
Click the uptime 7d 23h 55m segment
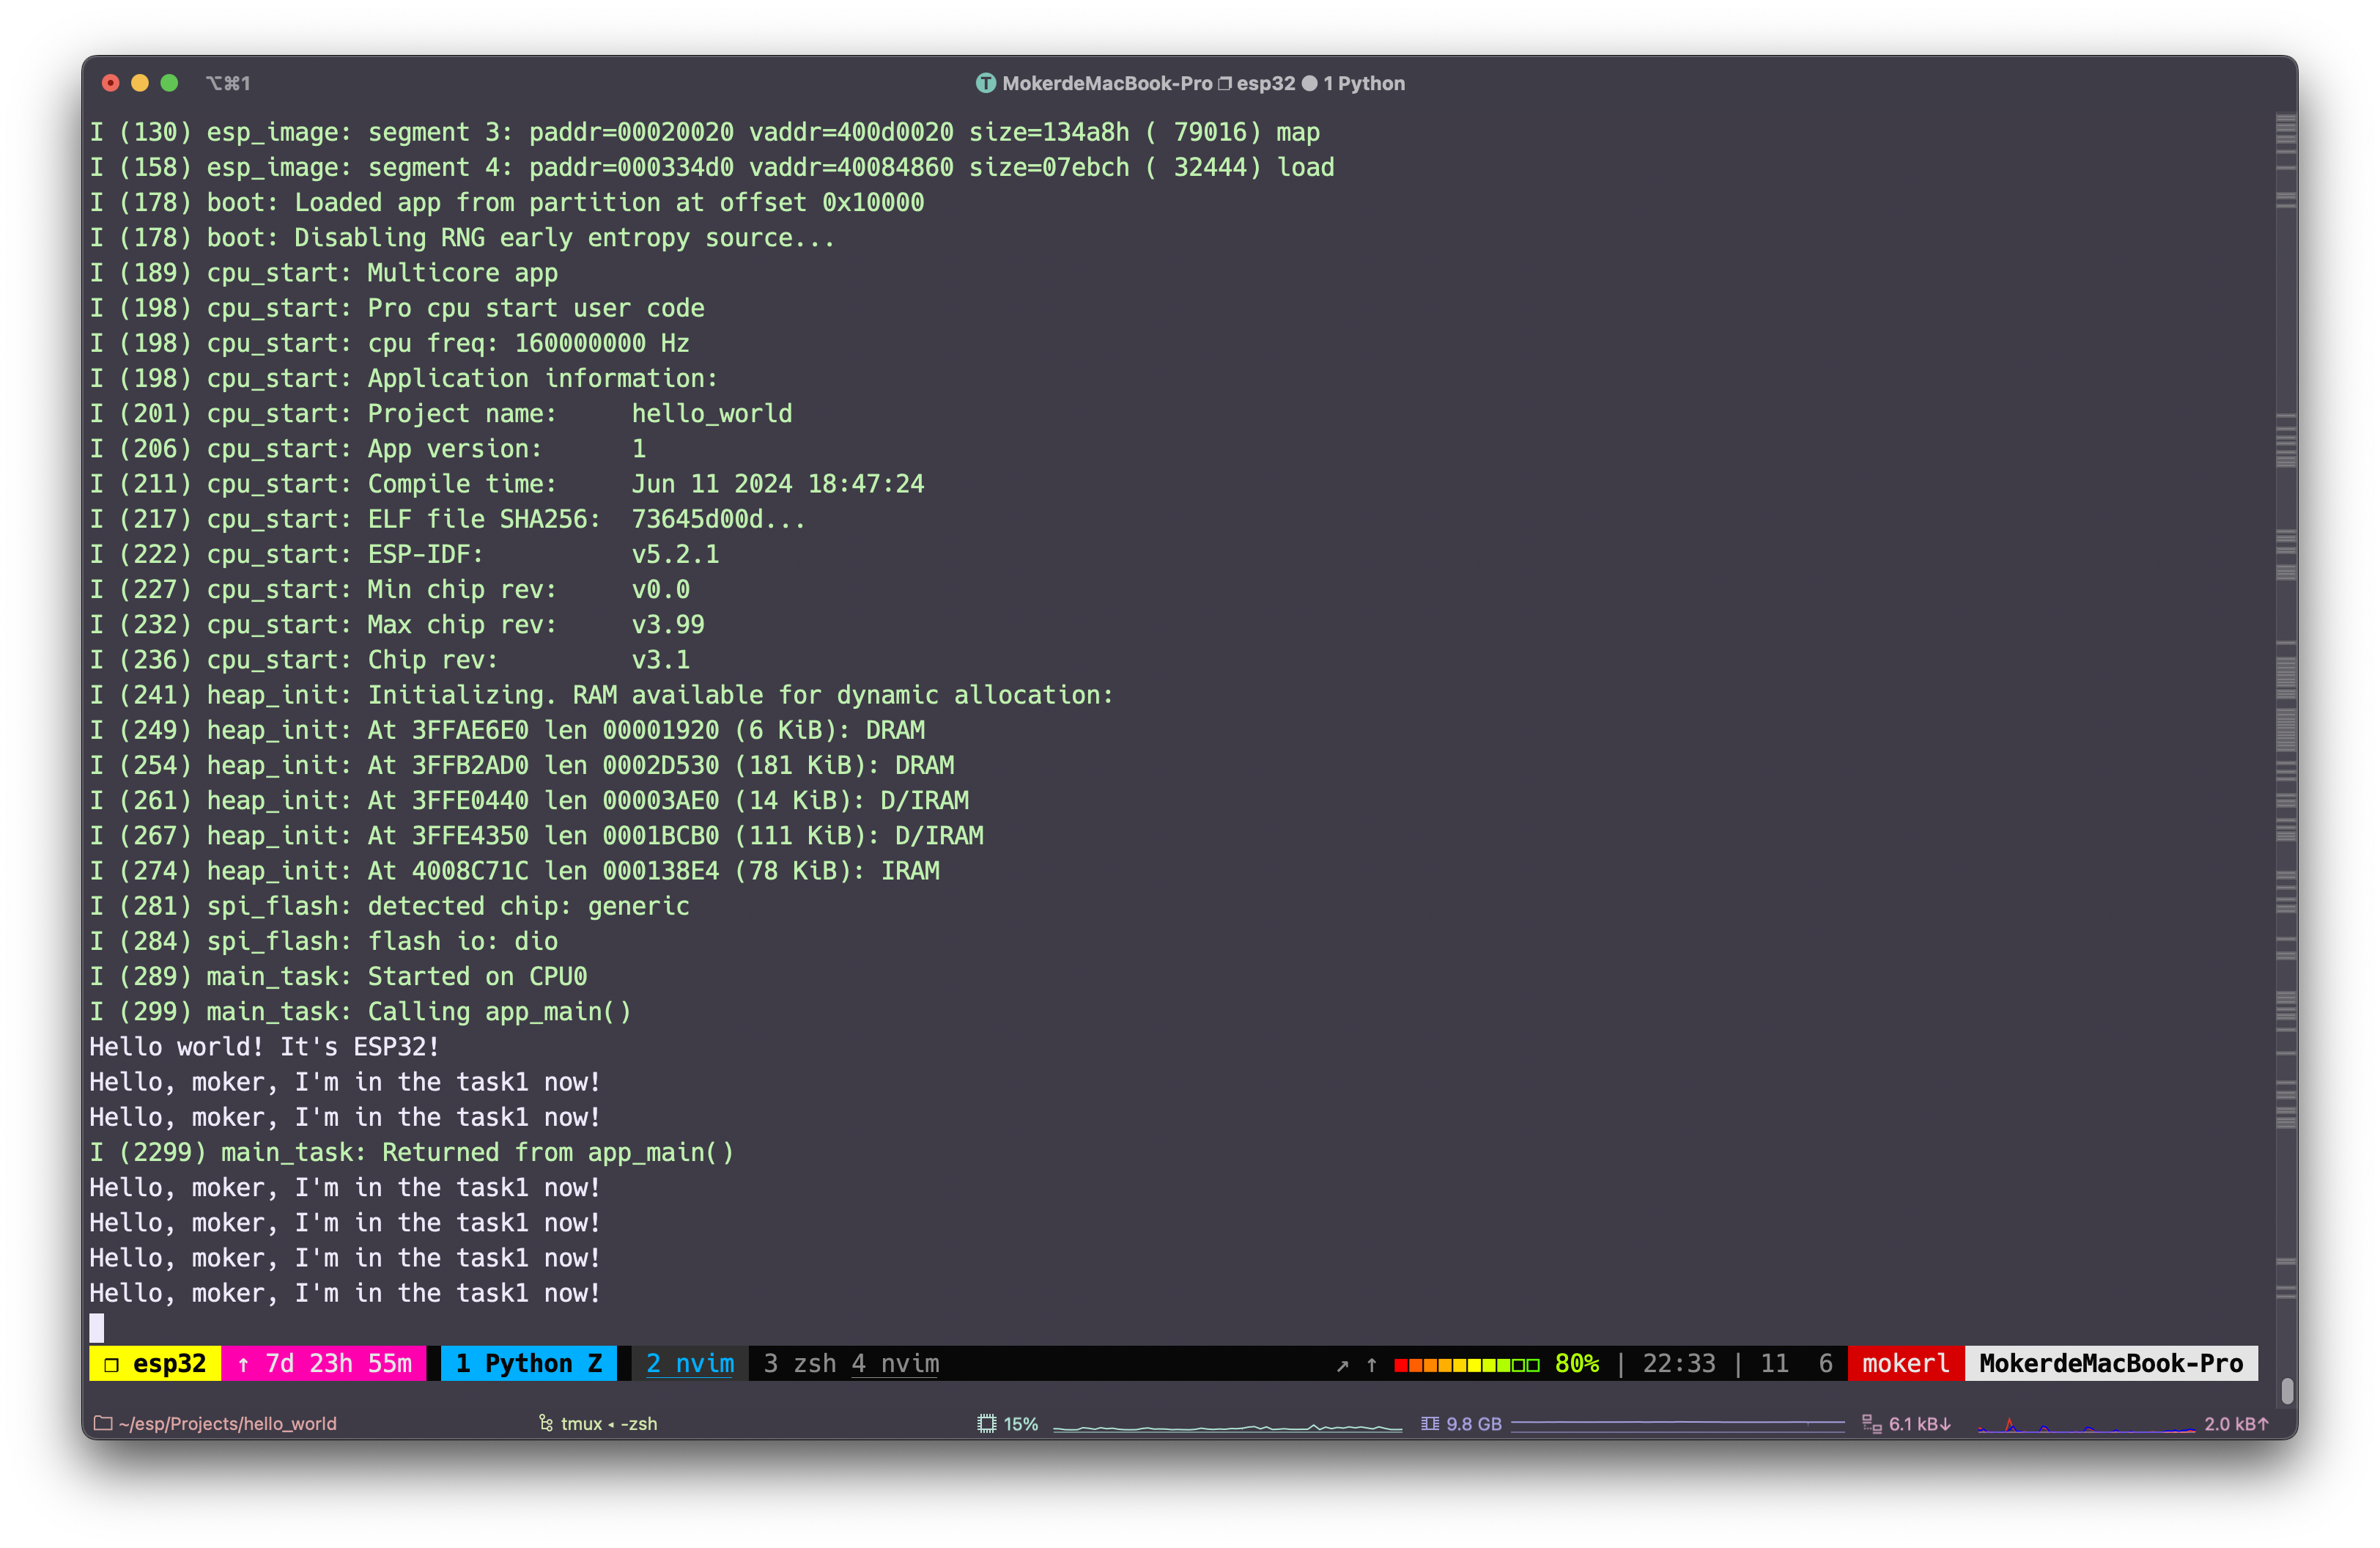tap(324, 1363)
